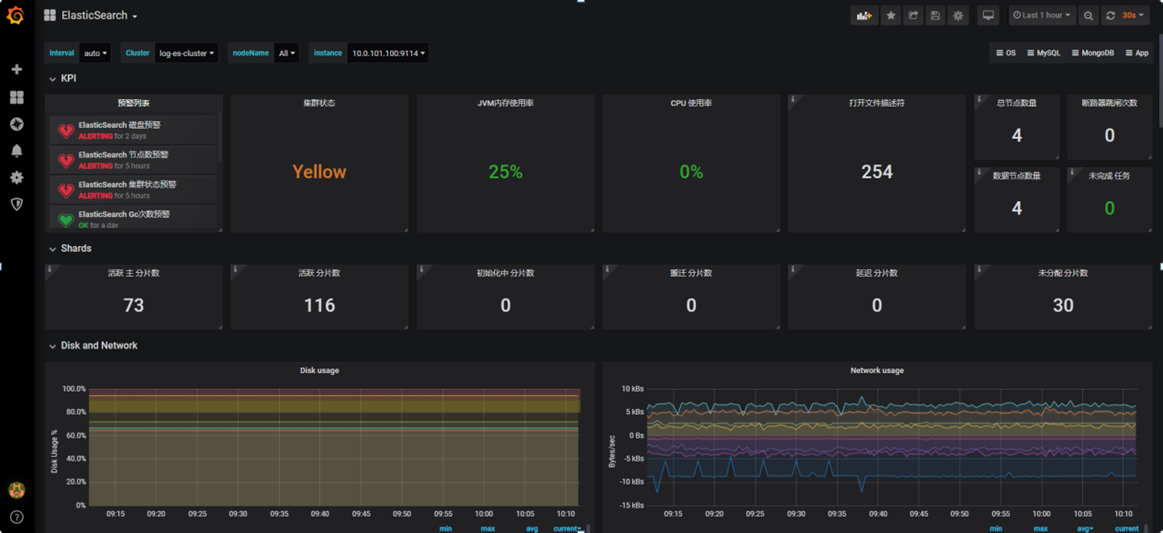
Task: Open the MongoDB dashboard link
Action: pyautogui.click(x=1093, y=53)
